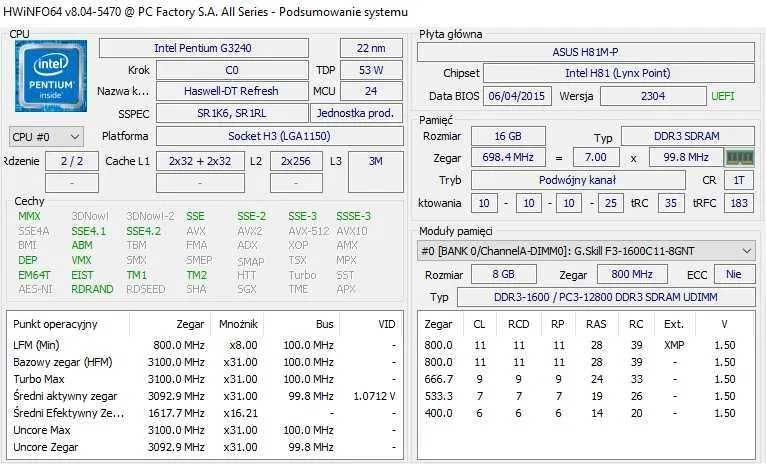Viewport: 766px width, 464px height.
Task: Click the AVX-512 feature flag
Action: [309, 231]
